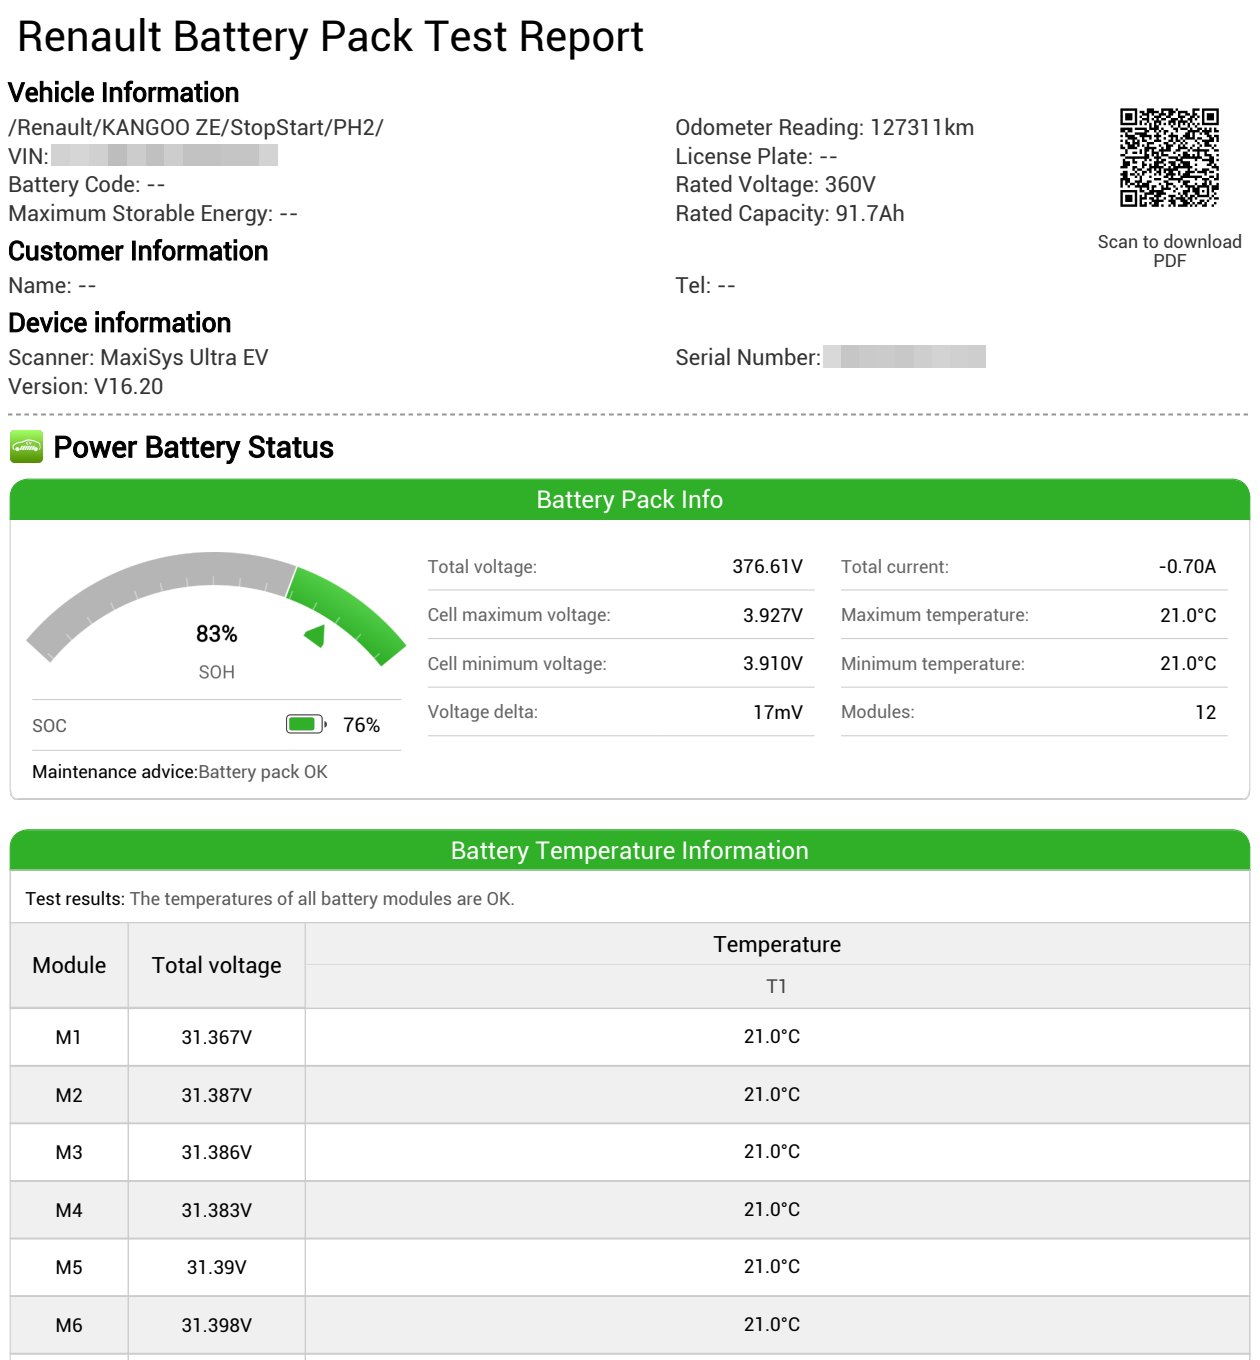Click the Voltage delta 17mV value
1260x1360 pixels.
tap(778, 712)
